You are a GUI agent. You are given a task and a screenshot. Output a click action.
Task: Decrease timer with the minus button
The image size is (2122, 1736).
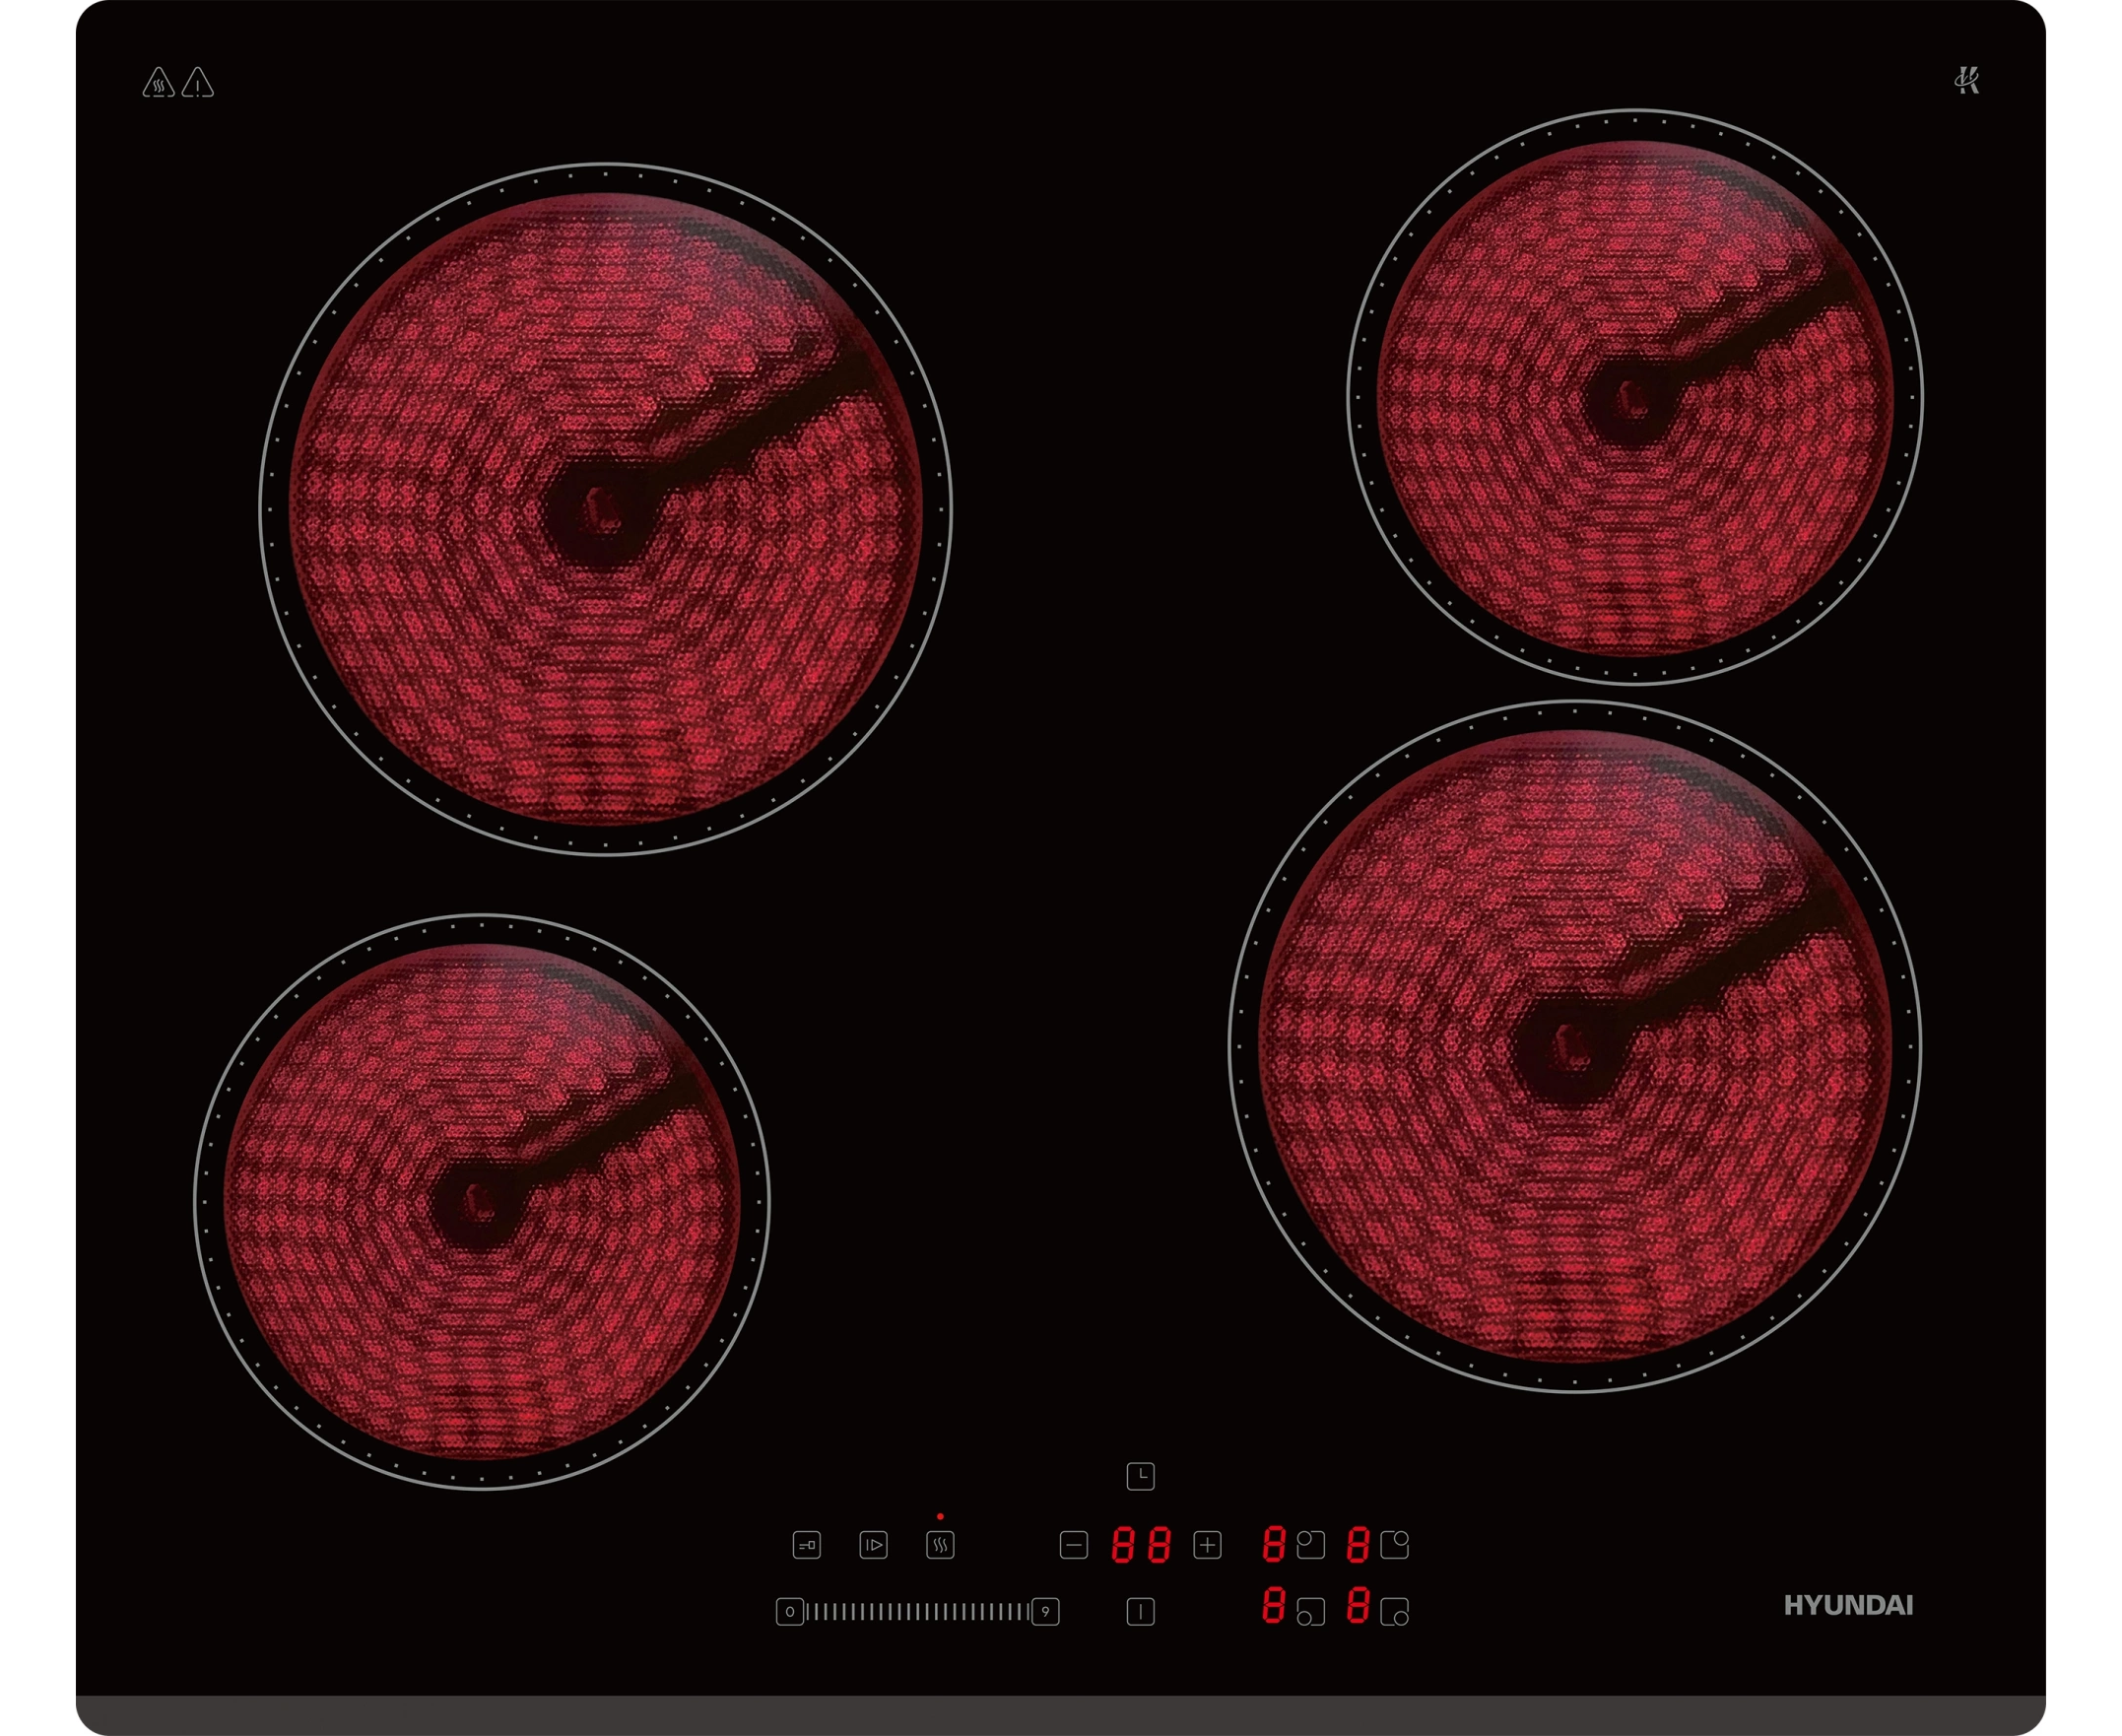point(1073,1545)
